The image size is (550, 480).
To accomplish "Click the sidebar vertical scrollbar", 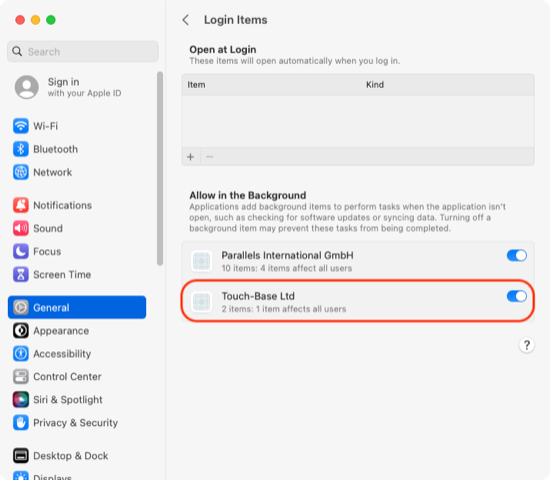I will pos(160,168).
